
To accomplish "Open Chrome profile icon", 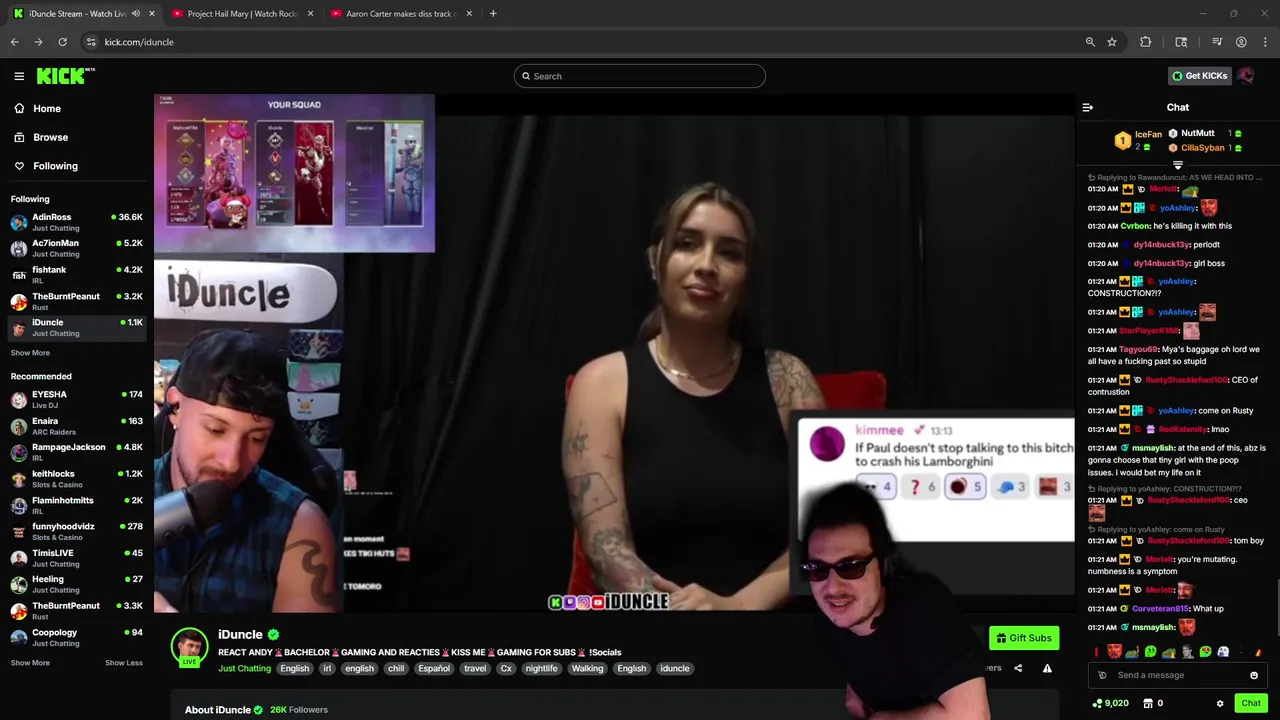I will (1241, 42).
